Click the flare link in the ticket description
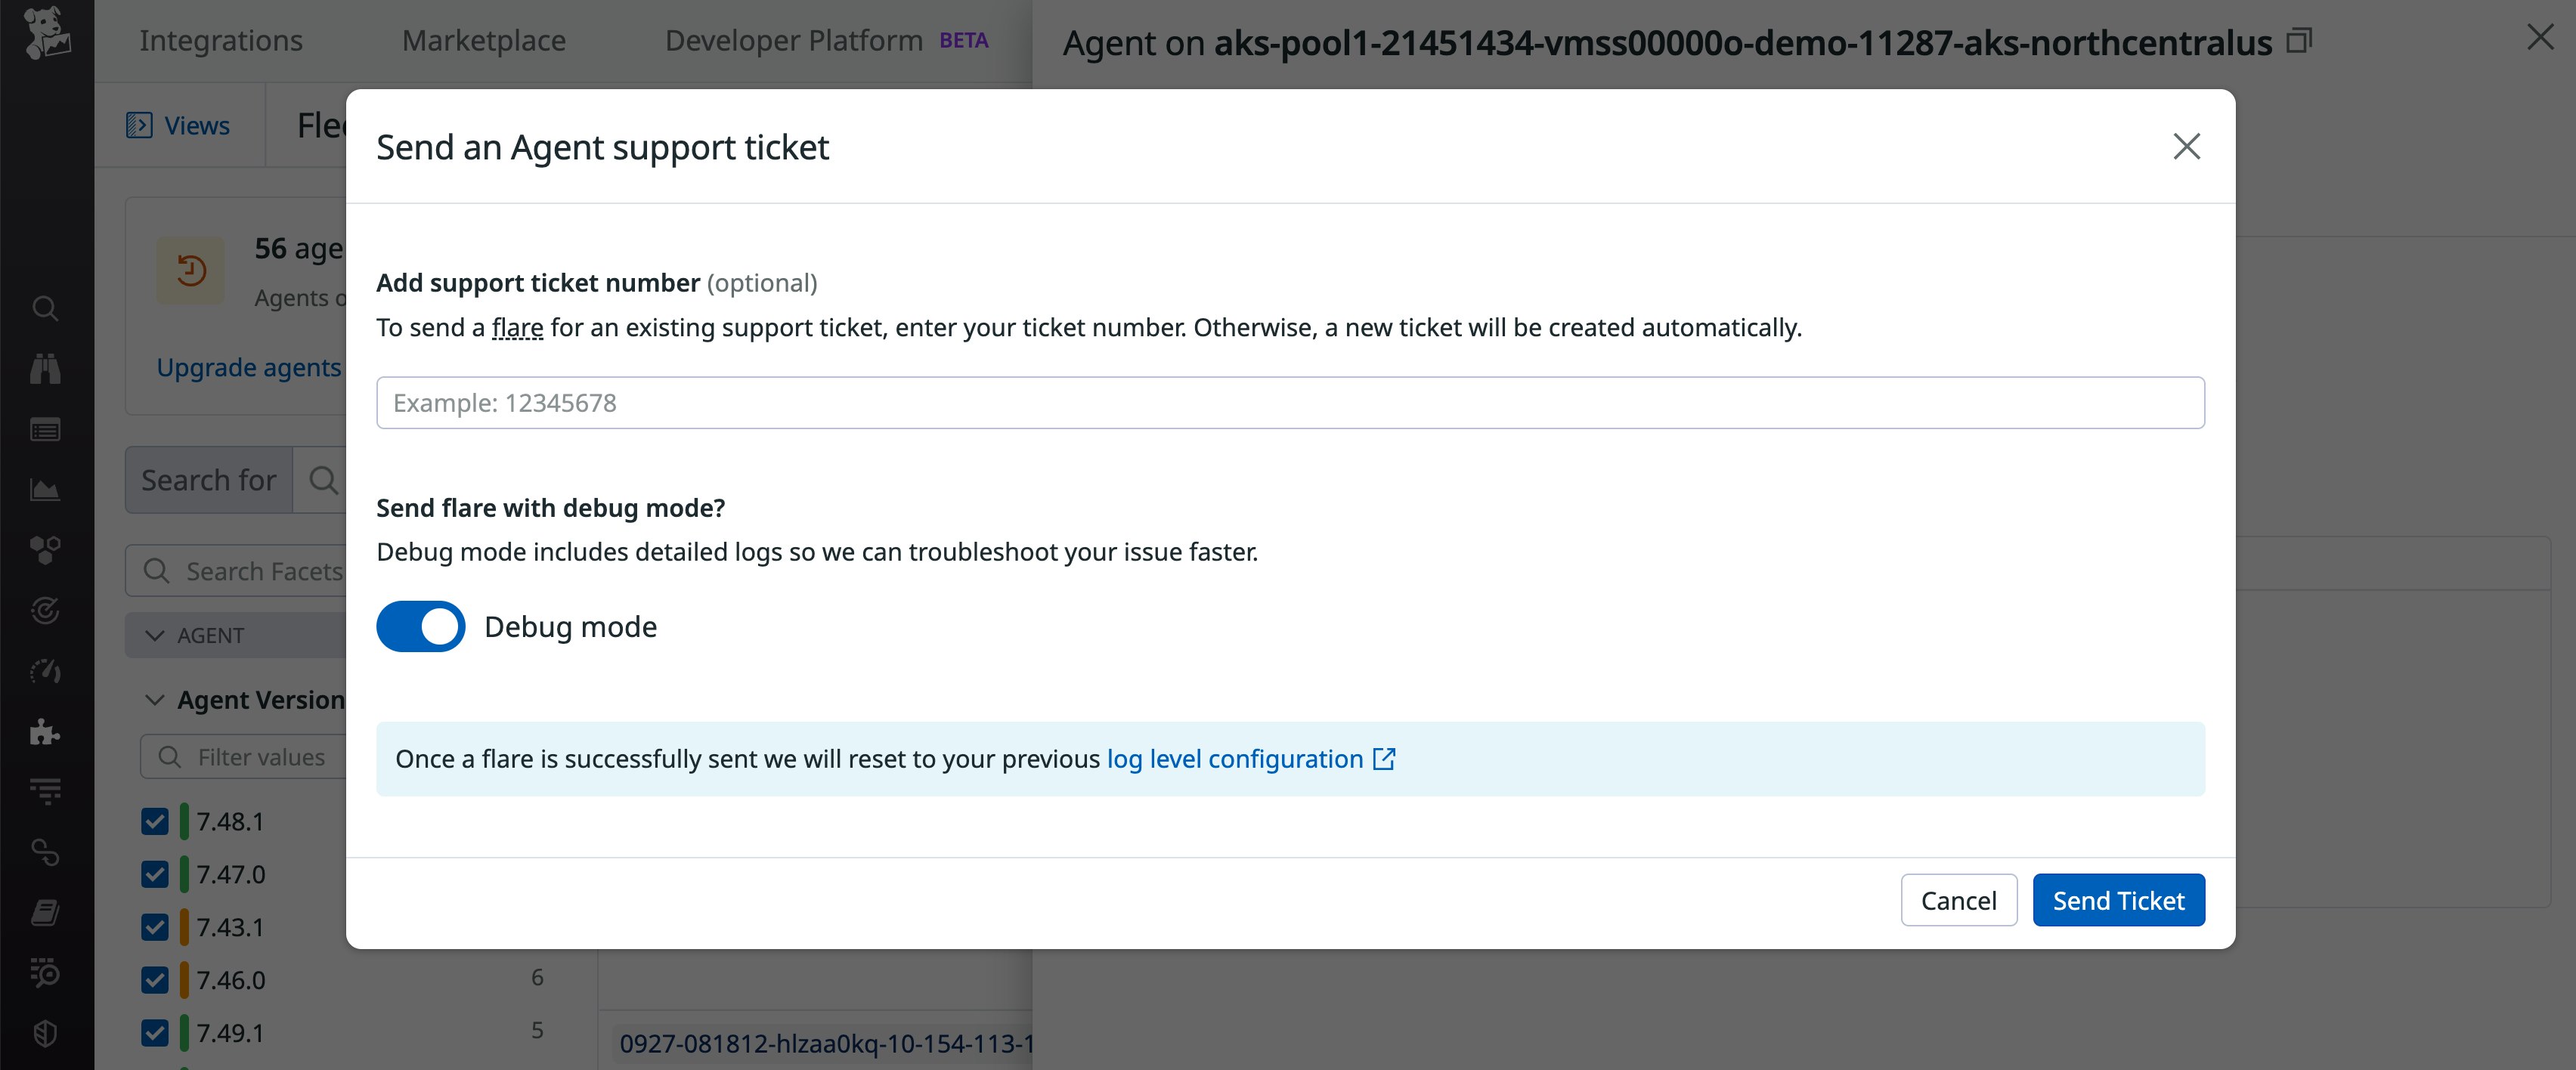 (518, 327)
